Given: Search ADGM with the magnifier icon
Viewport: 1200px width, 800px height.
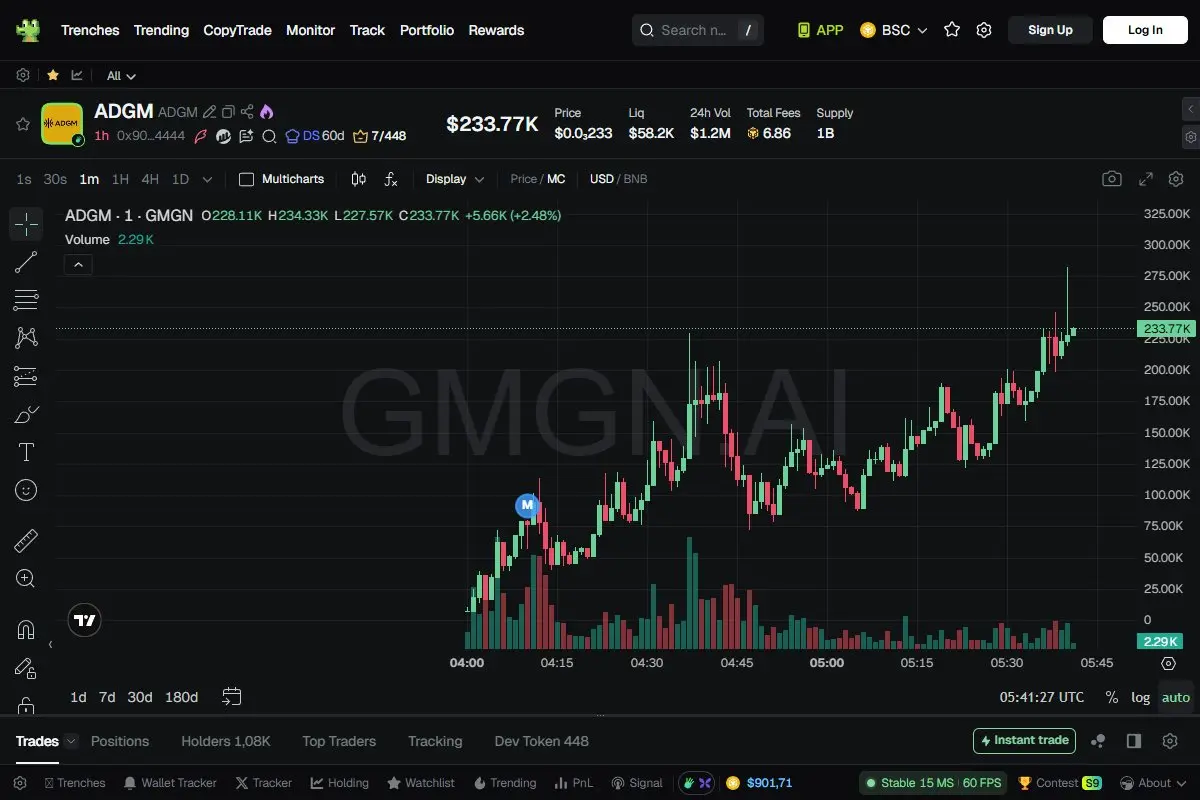Looking at the screenshot, I should [x=268, y=136].
